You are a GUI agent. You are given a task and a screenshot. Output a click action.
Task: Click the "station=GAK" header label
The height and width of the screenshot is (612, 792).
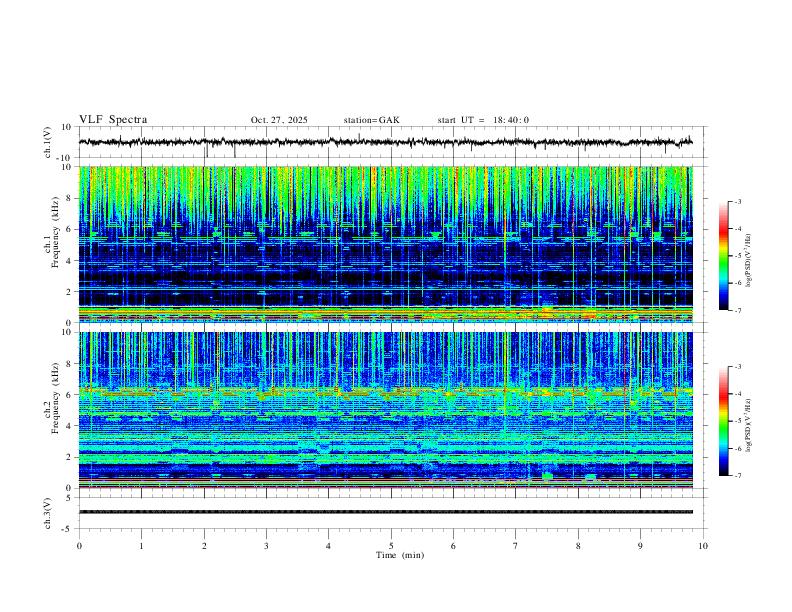tap(371, 120)
